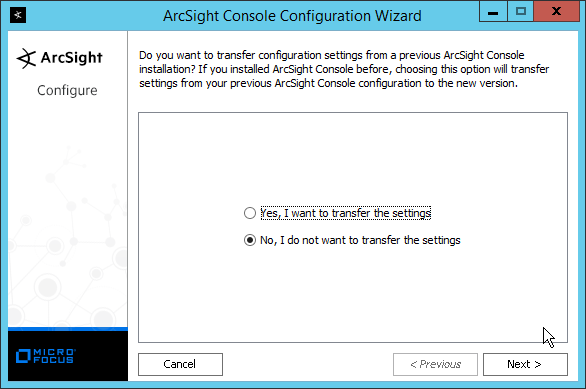Select the No transfer radio button
The width and height of the screenshot is (586, 389).
coord(250,240)
